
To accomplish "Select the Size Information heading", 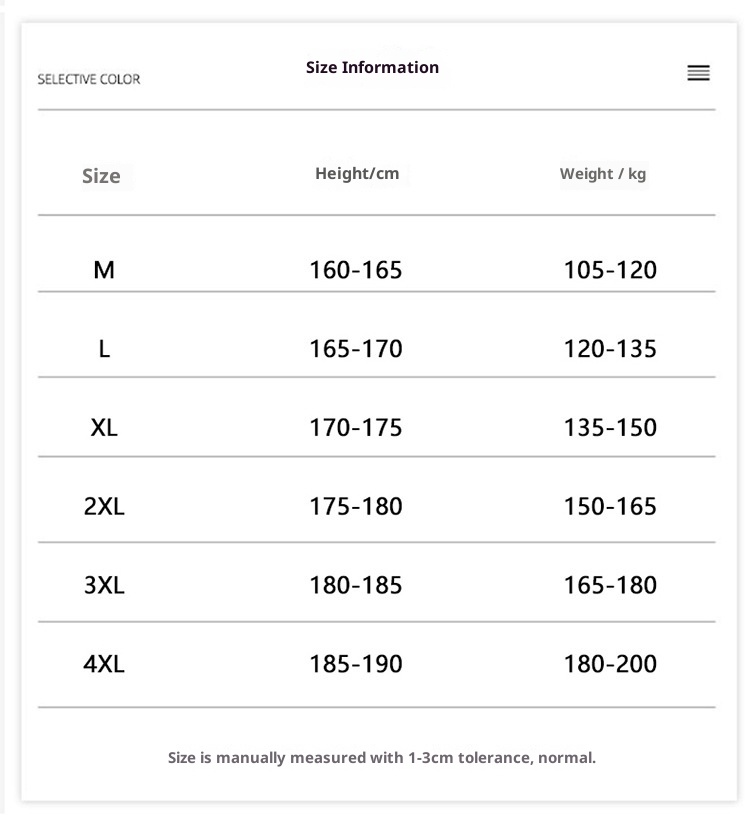I will [x=372, y=67].
